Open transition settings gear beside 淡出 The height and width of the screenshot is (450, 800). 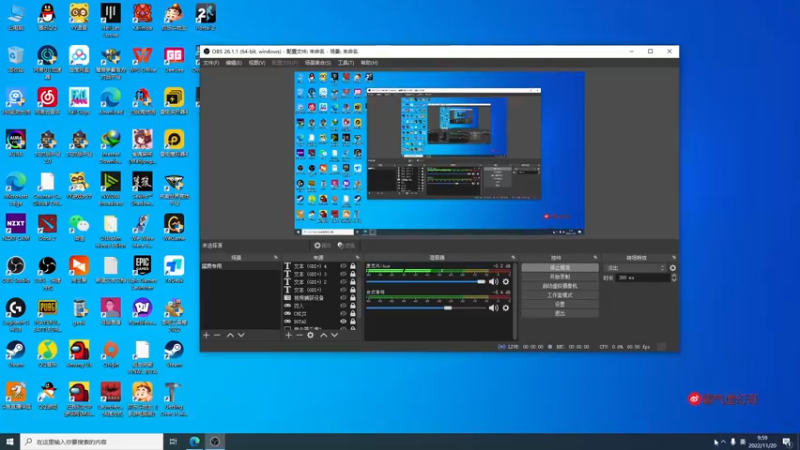(672, 268)
